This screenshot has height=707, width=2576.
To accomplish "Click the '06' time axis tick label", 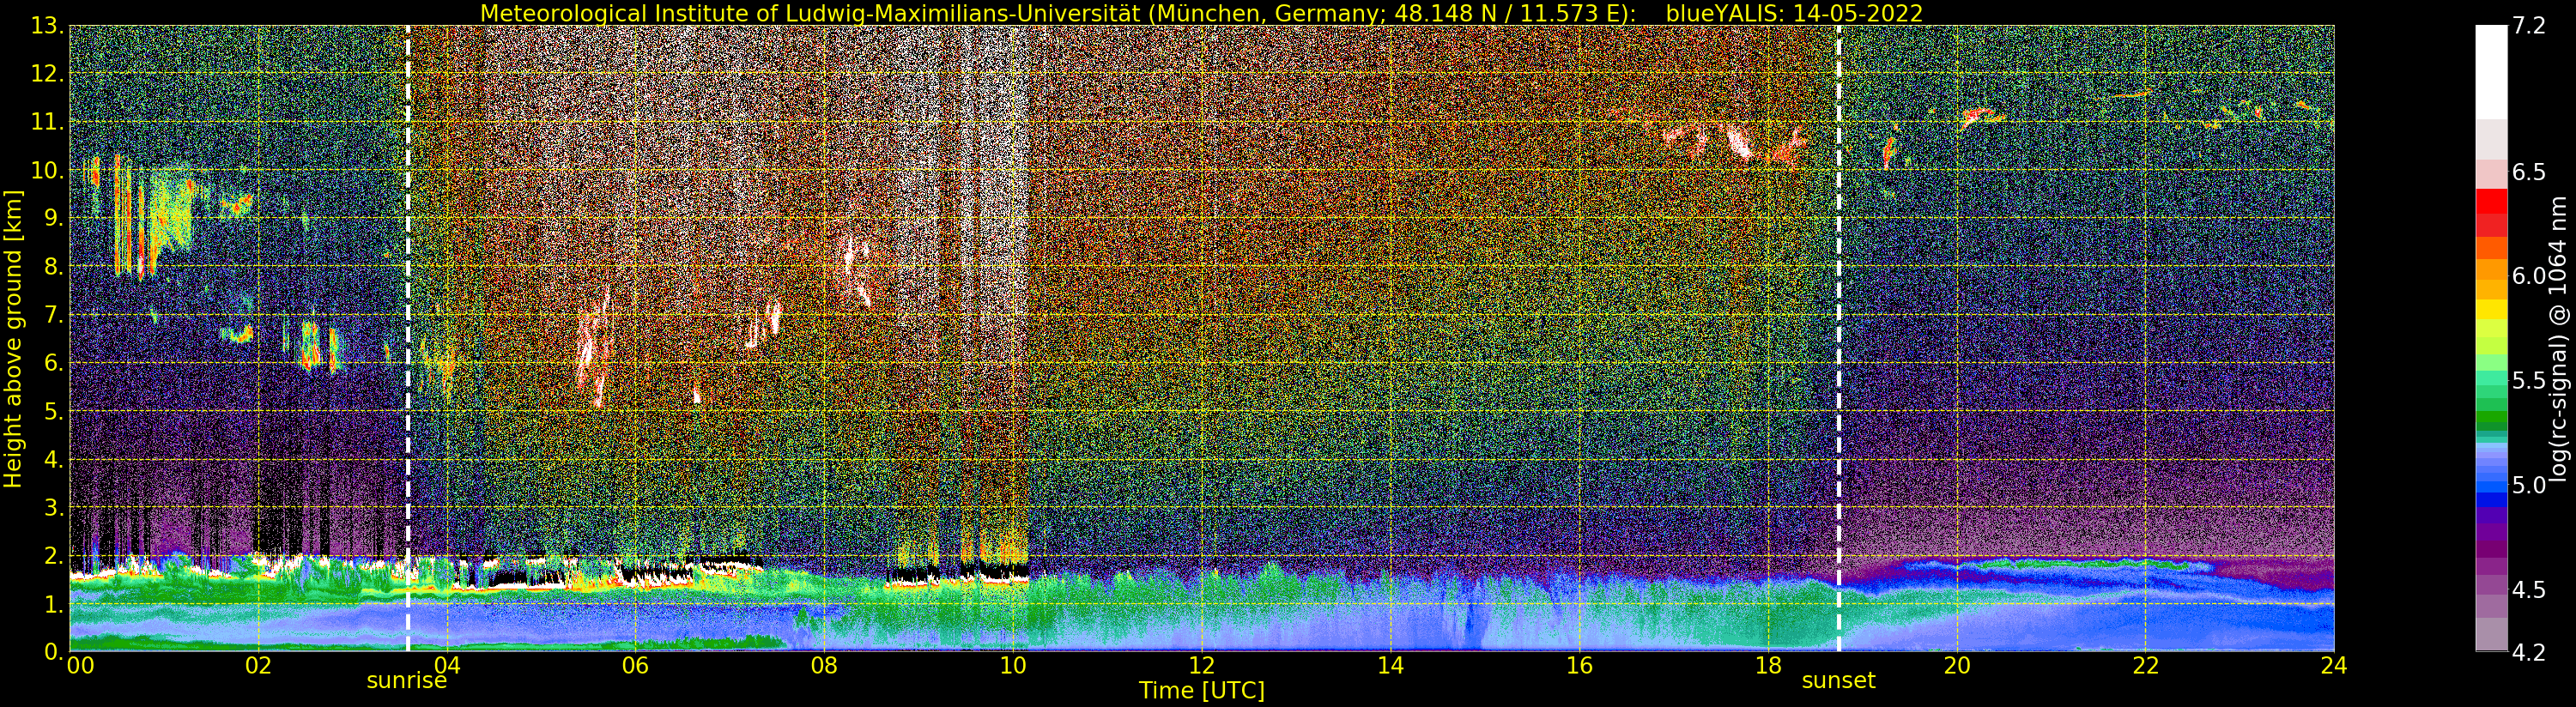I will pyautogui.click(x=636, y=665).
